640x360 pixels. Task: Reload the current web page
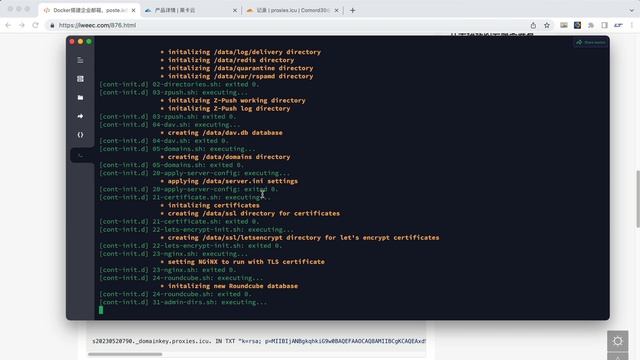coord(36,25)
